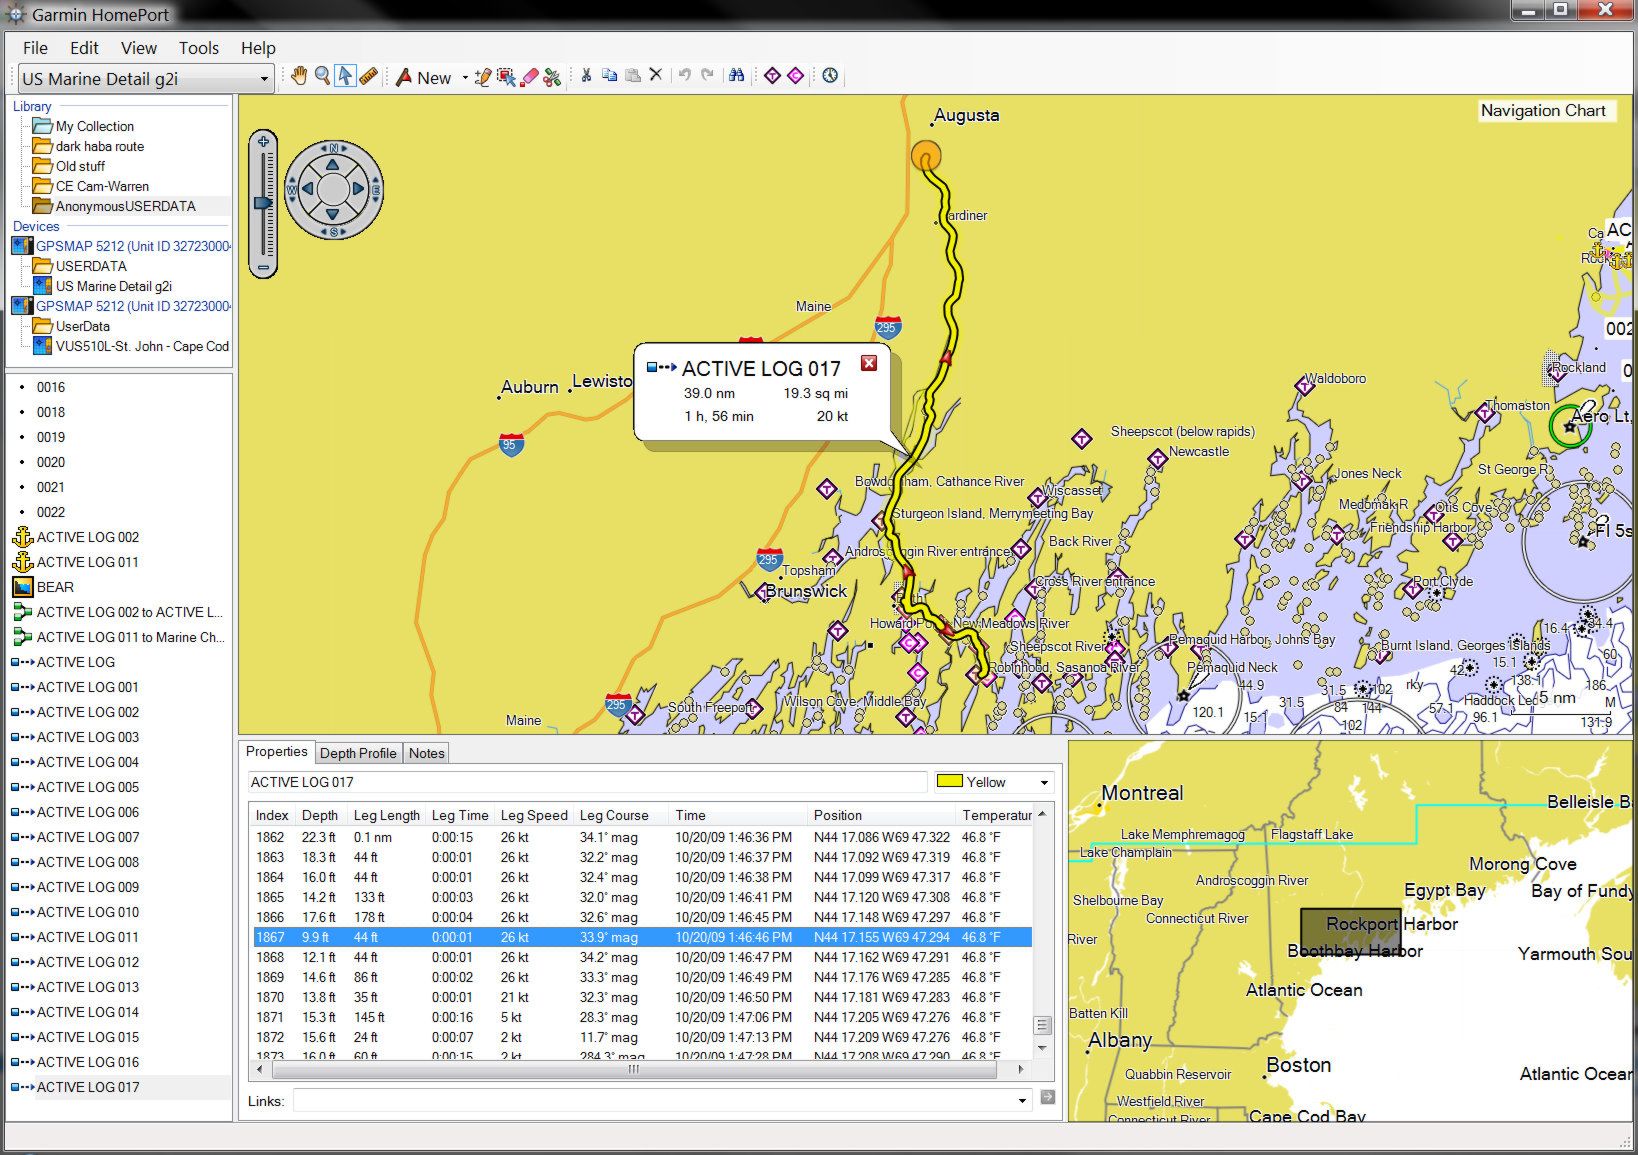
Task: Select the Divide scissors tool
Action: 552,76
